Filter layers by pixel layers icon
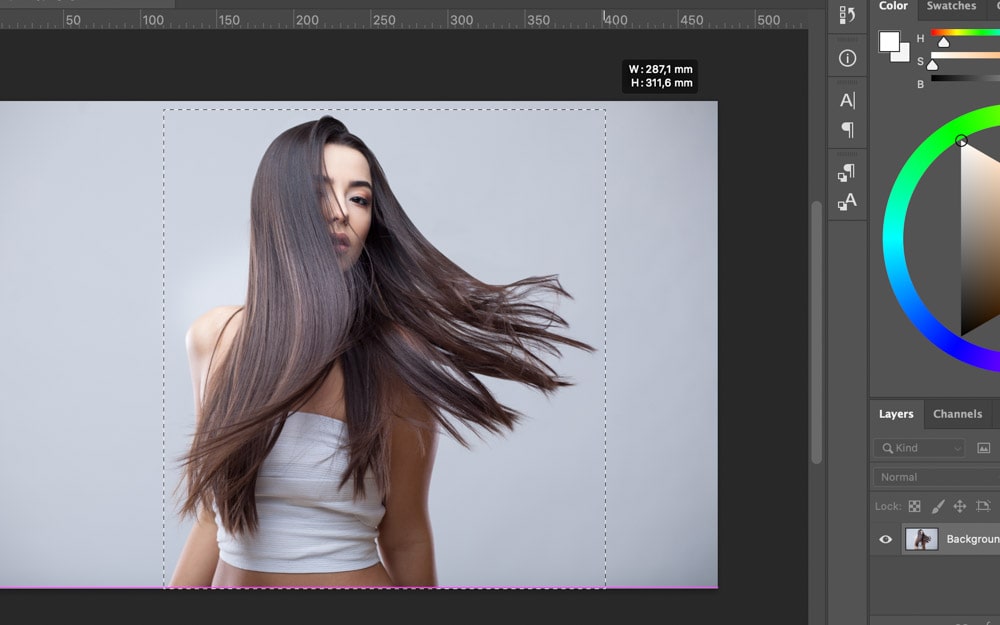The height and width of the screenshot is (625, 1000). click(x=983, y=448)
